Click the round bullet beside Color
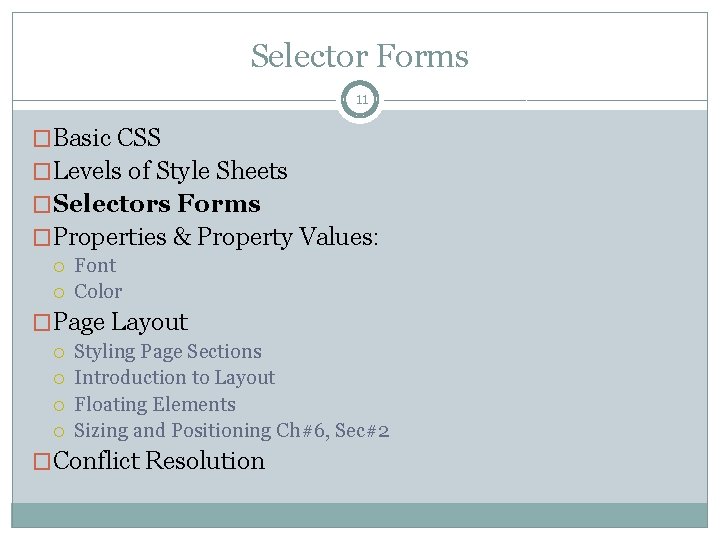The width and height of the screenshot is (720, 540). (59, 292)
